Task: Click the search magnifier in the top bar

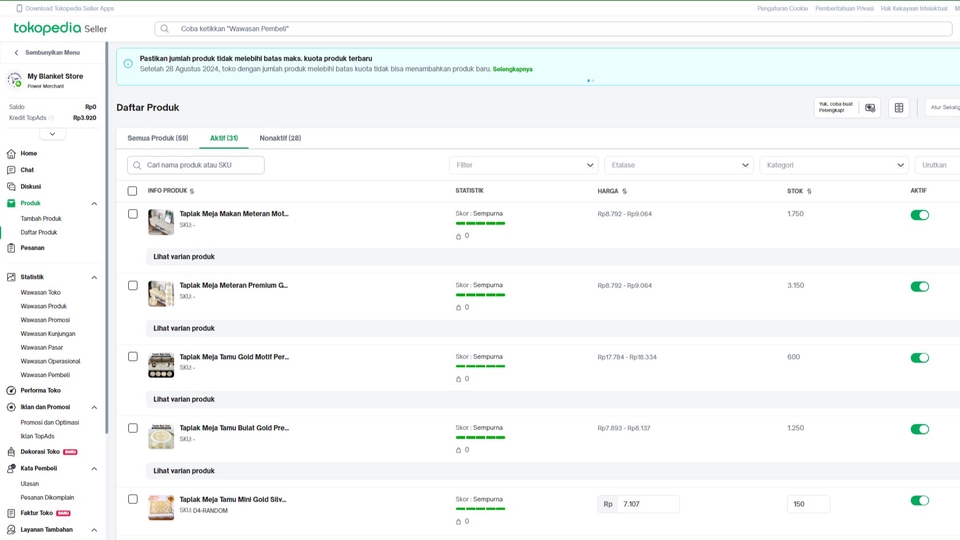Action: click(165, 29)
